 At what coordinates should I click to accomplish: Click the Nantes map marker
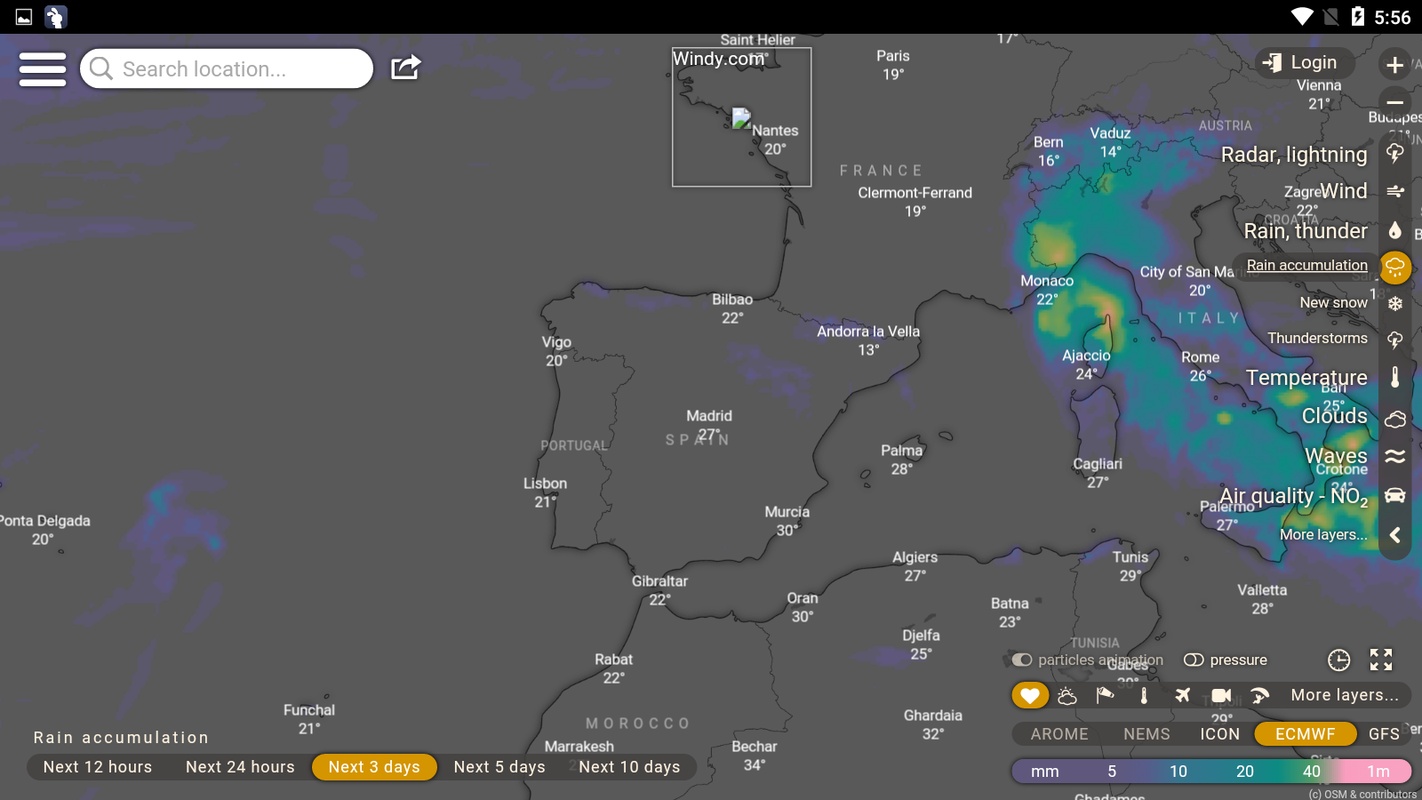pyautogui.click(x=741, y=119)
